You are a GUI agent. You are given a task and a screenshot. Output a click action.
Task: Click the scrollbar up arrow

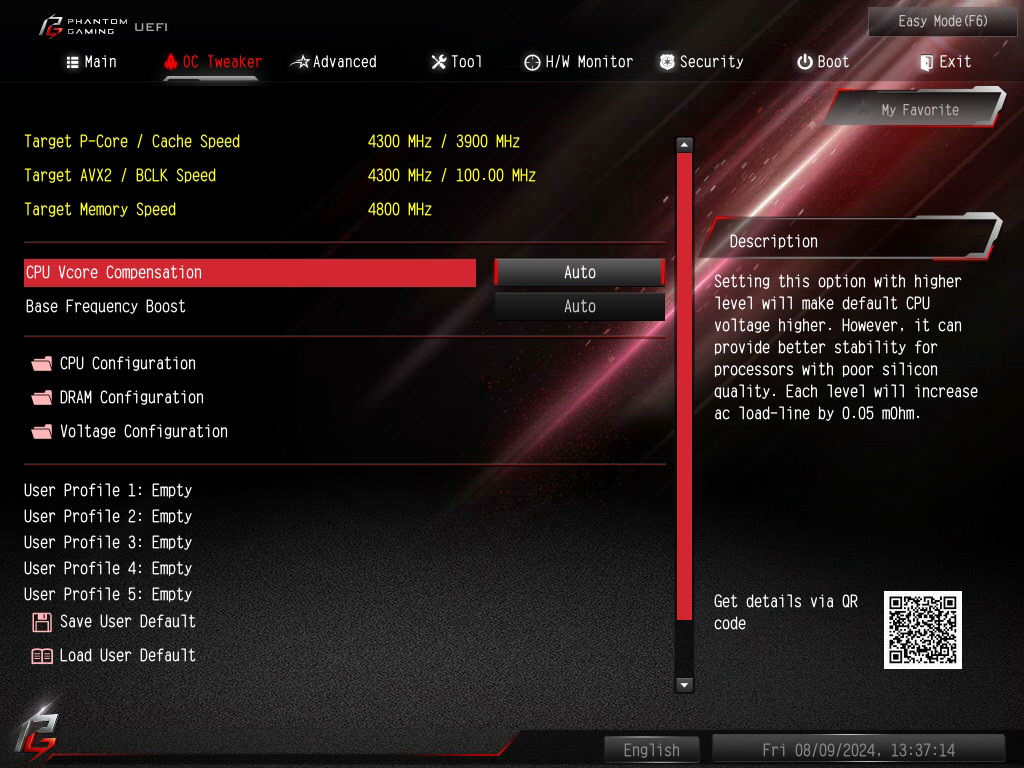(x=684, y=144)
